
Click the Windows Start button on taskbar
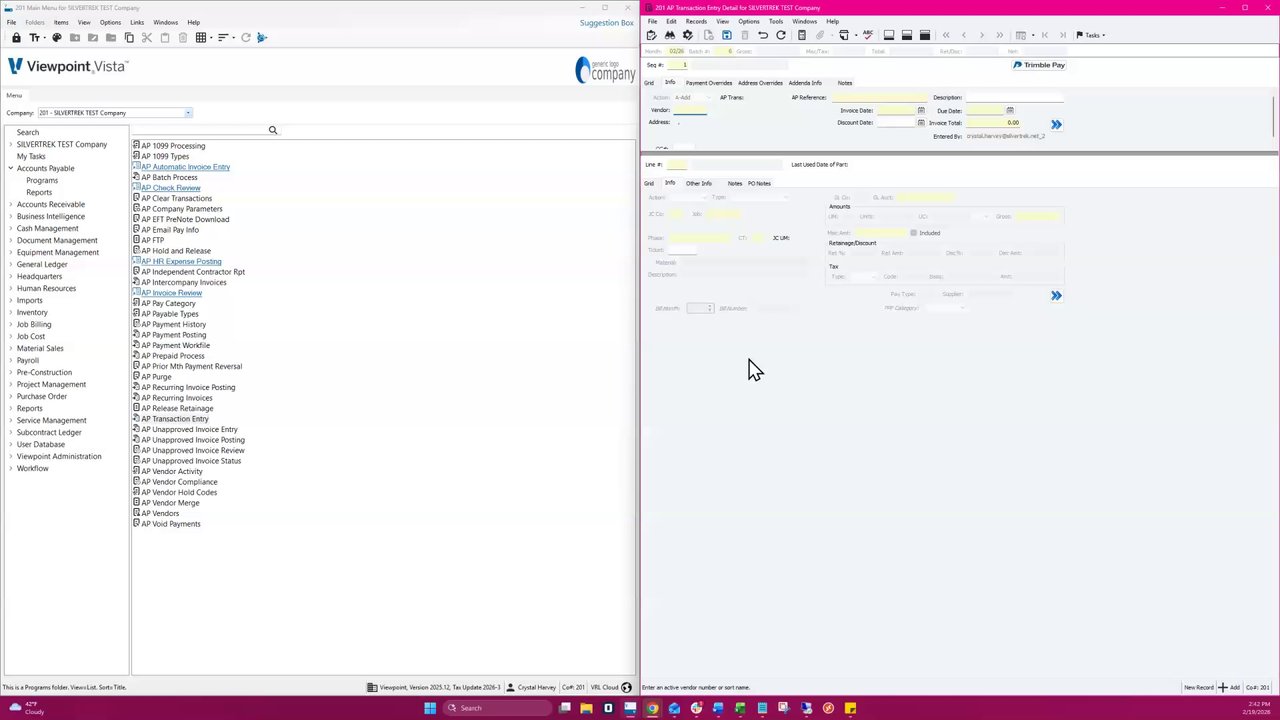tap(430, 708)
